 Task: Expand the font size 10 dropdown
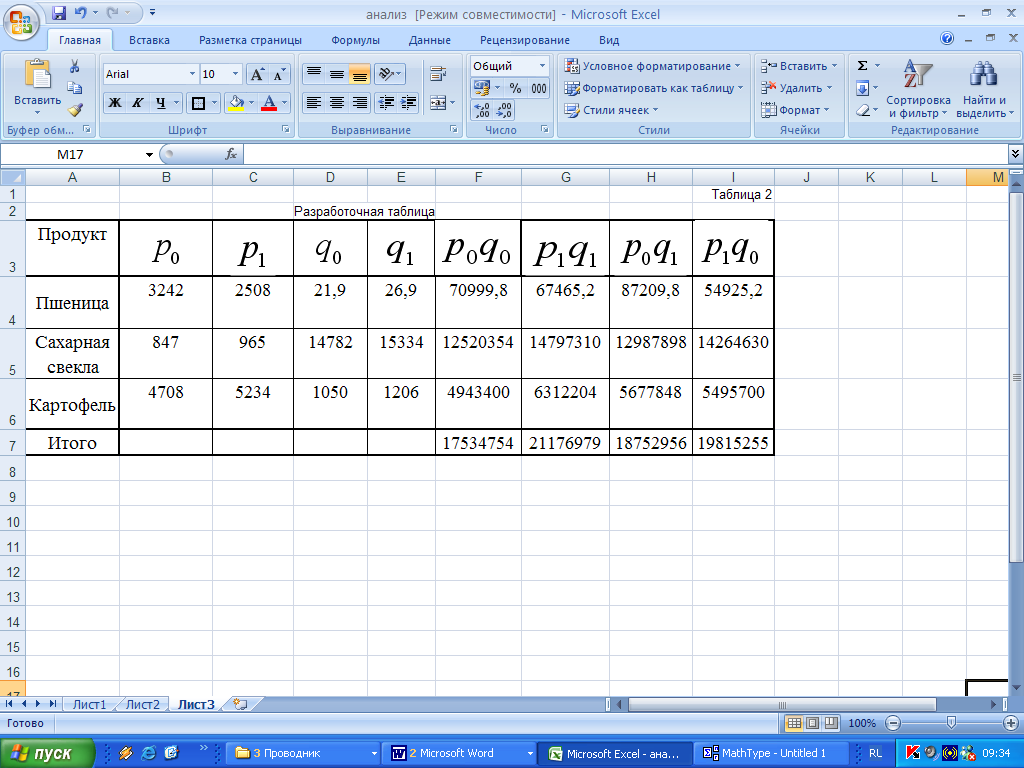pos(236,74)
